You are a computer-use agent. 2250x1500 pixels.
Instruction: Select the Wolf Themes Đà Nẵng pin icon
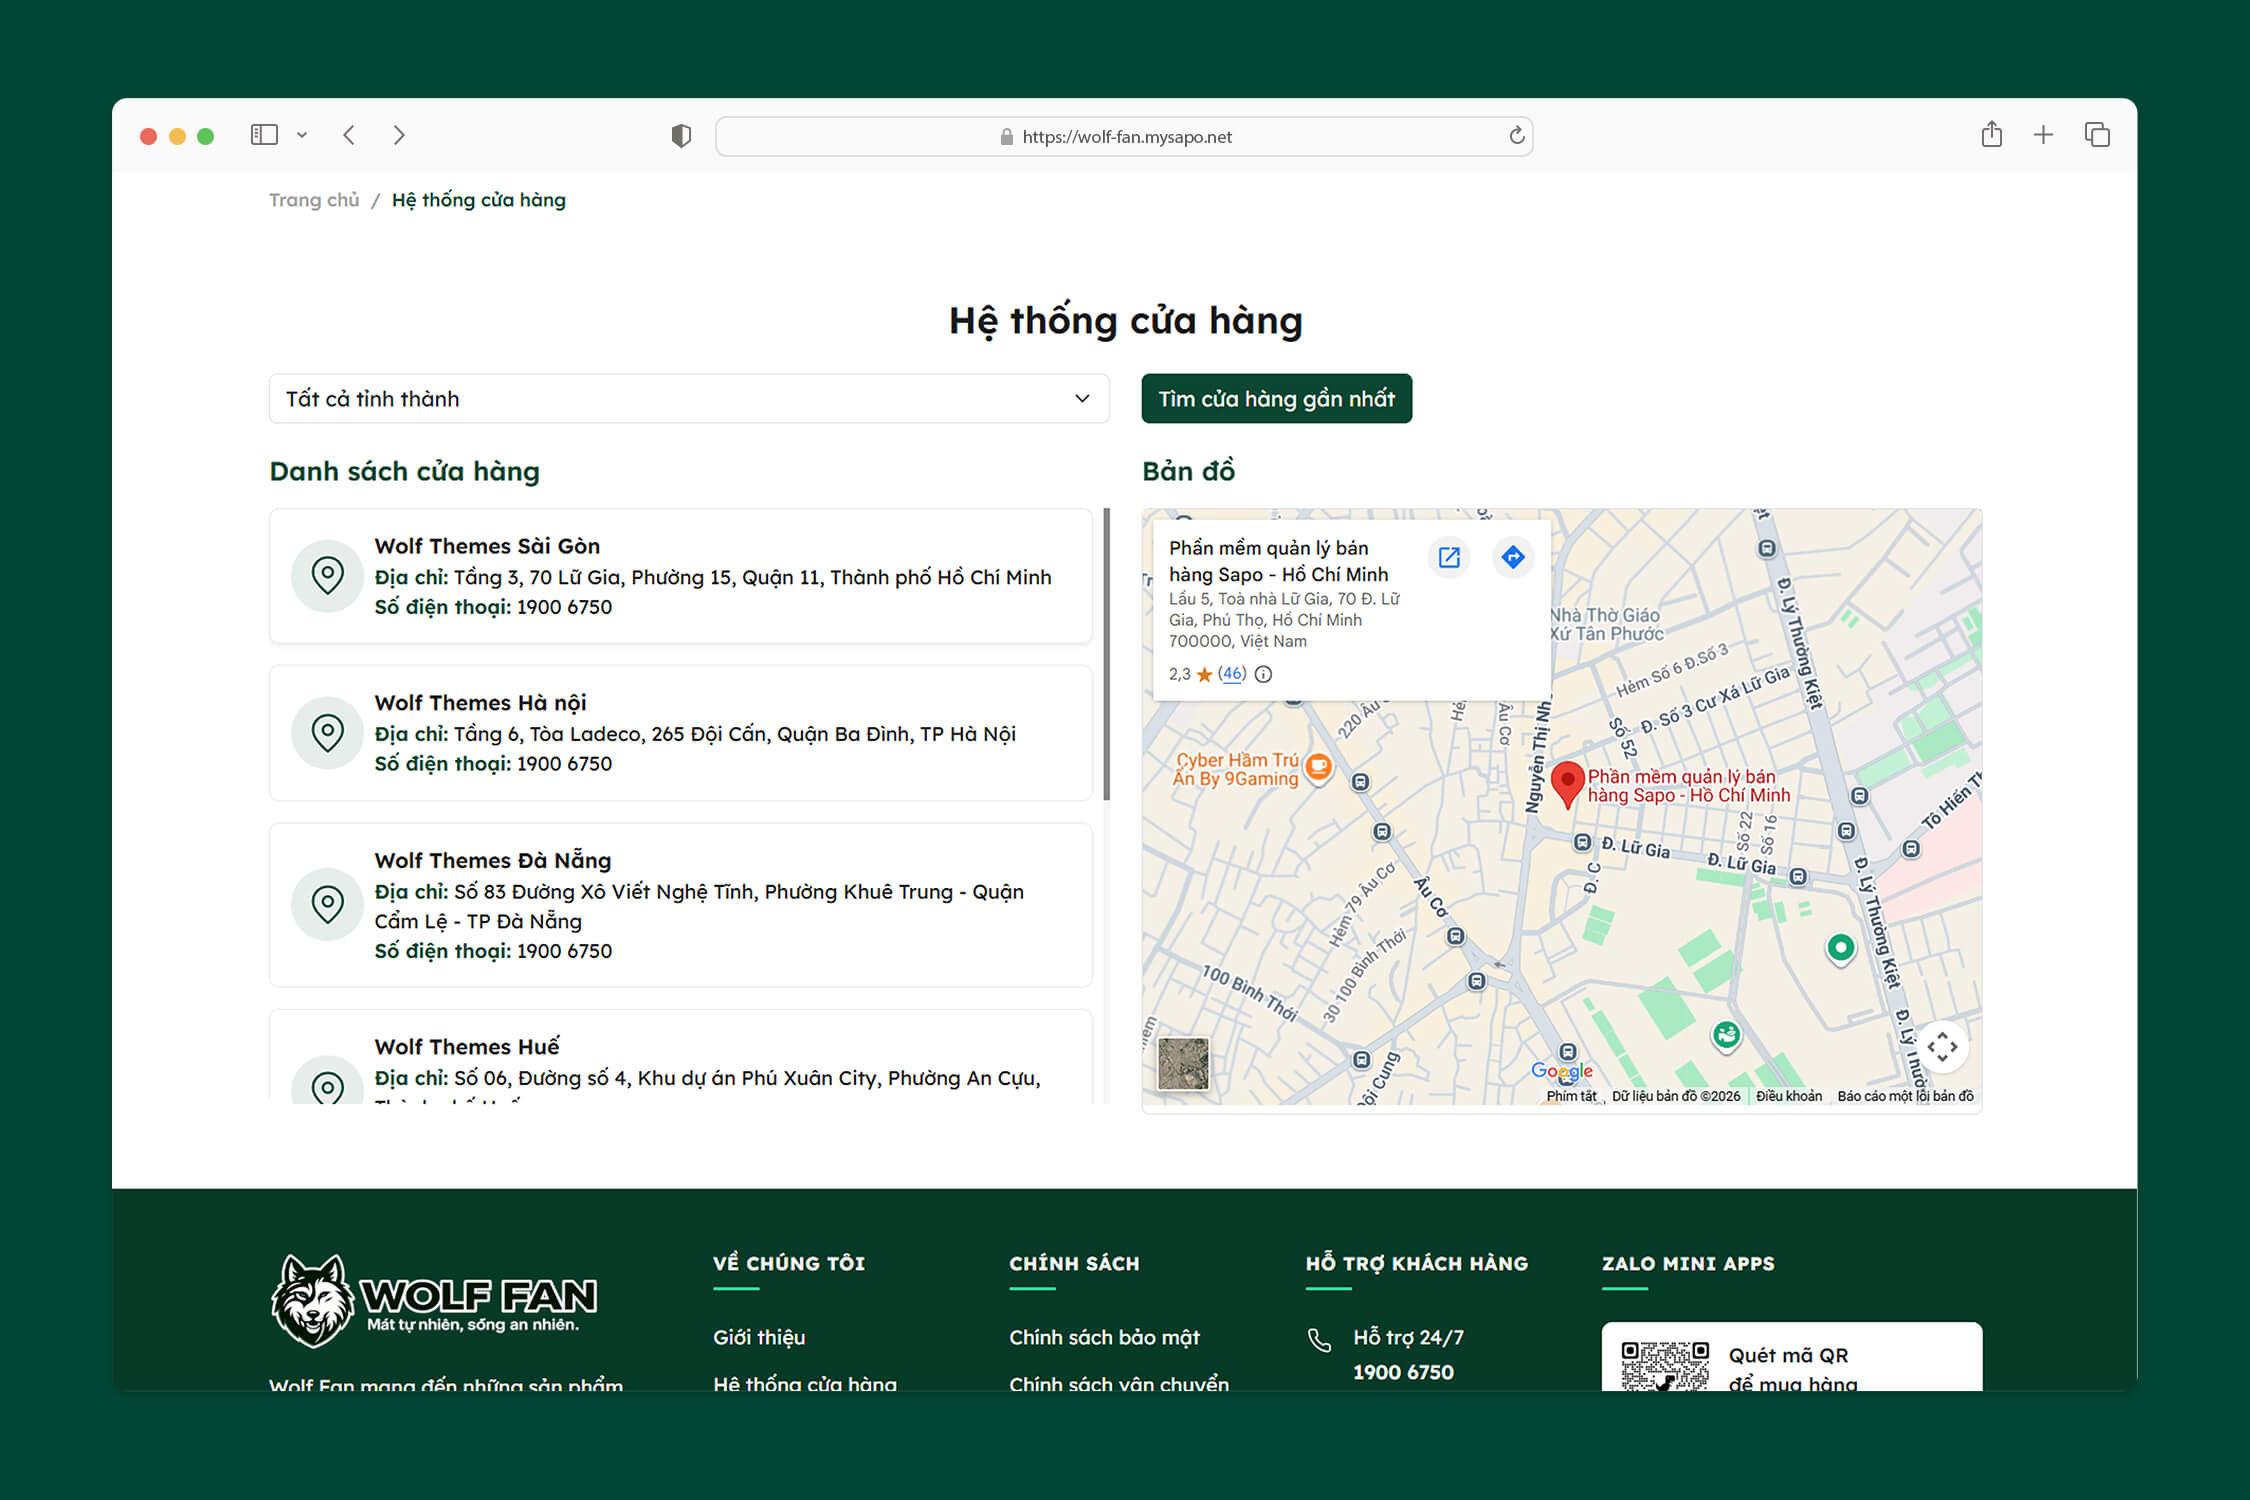click(x=327, y=905)
